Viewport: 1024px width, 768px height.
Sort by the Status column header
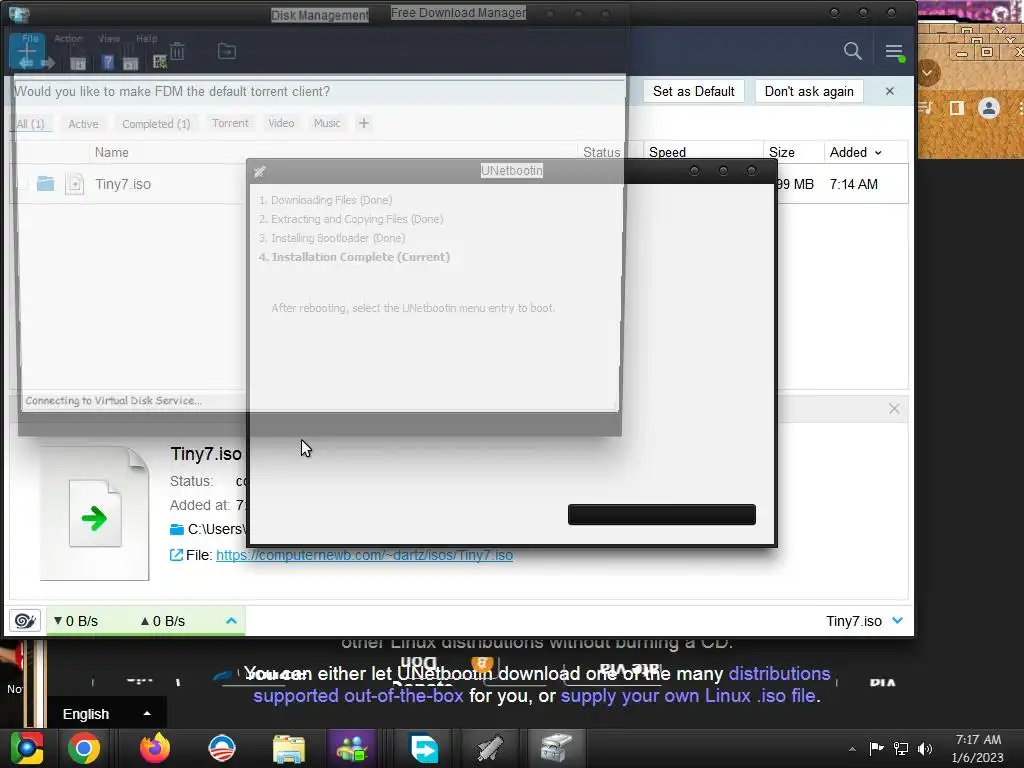(x=601, y=153)
